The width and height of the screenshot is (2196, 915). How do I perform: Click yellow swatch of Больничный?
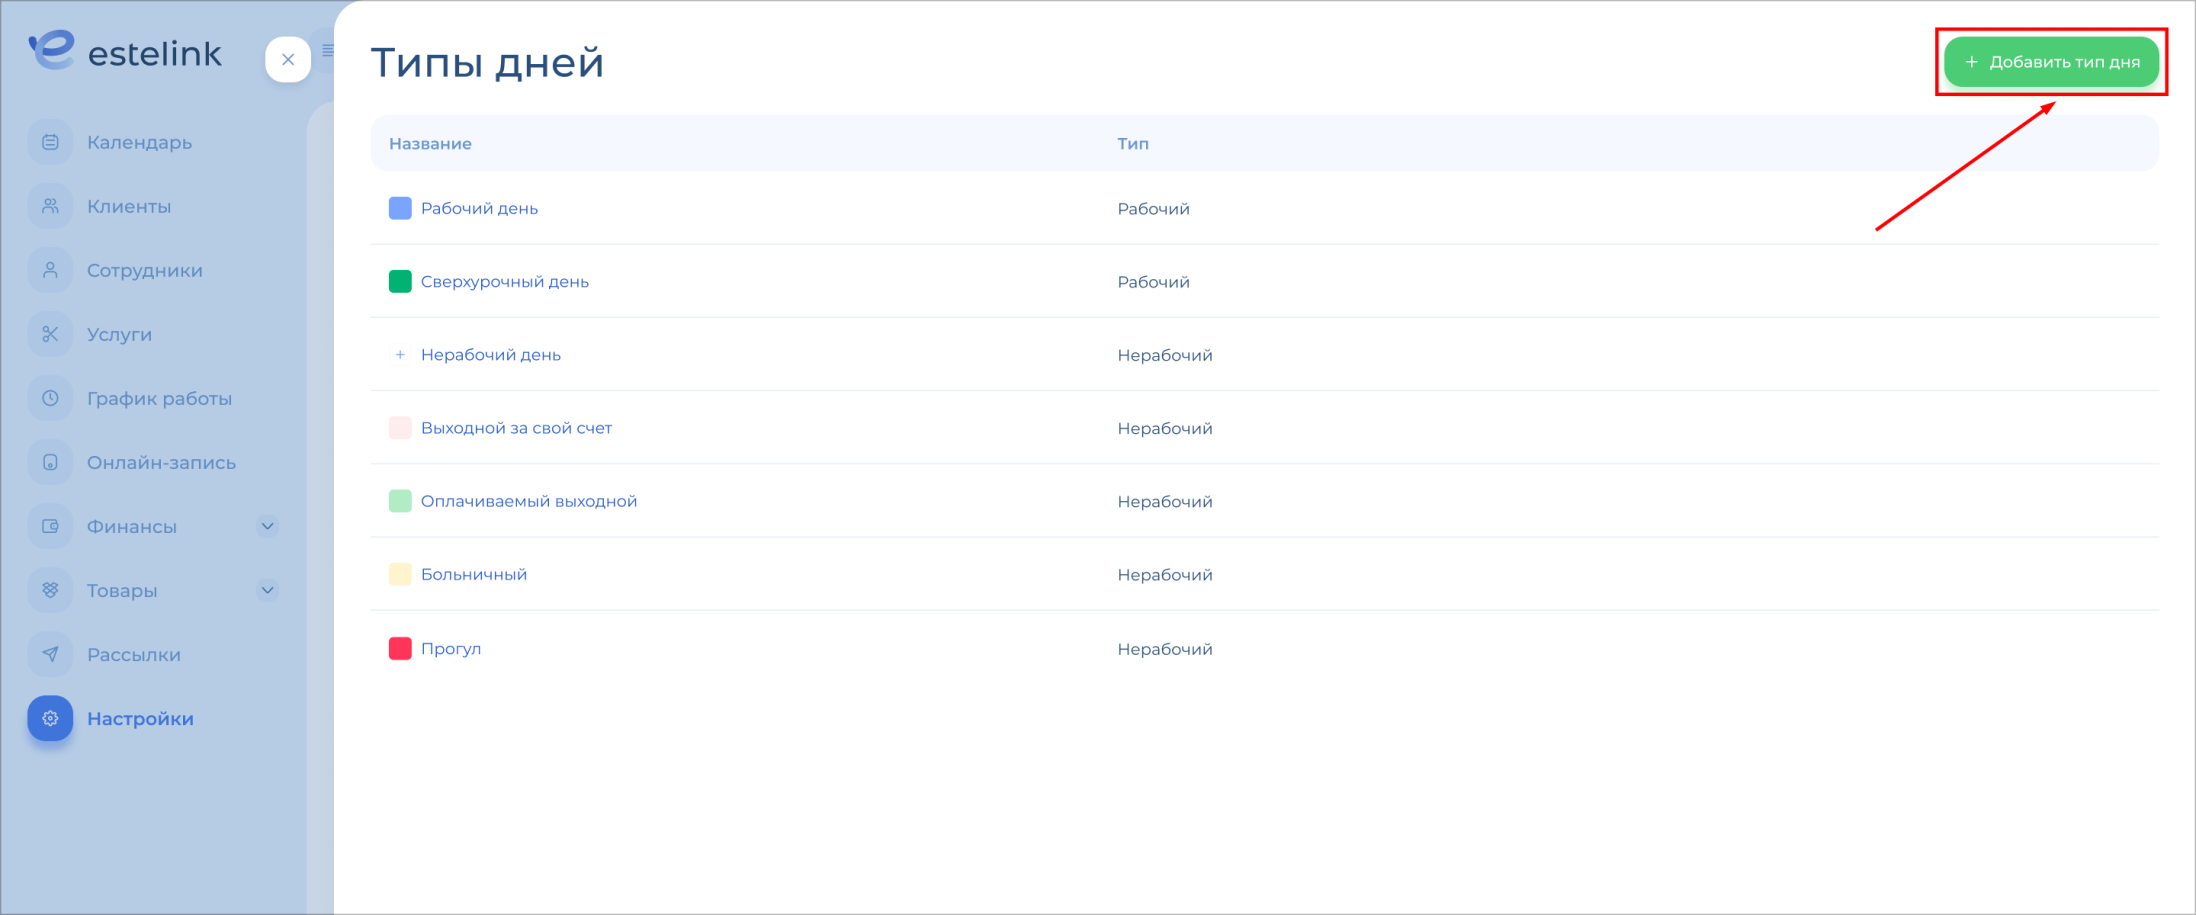pyautogui.click(x=400, y=574)
